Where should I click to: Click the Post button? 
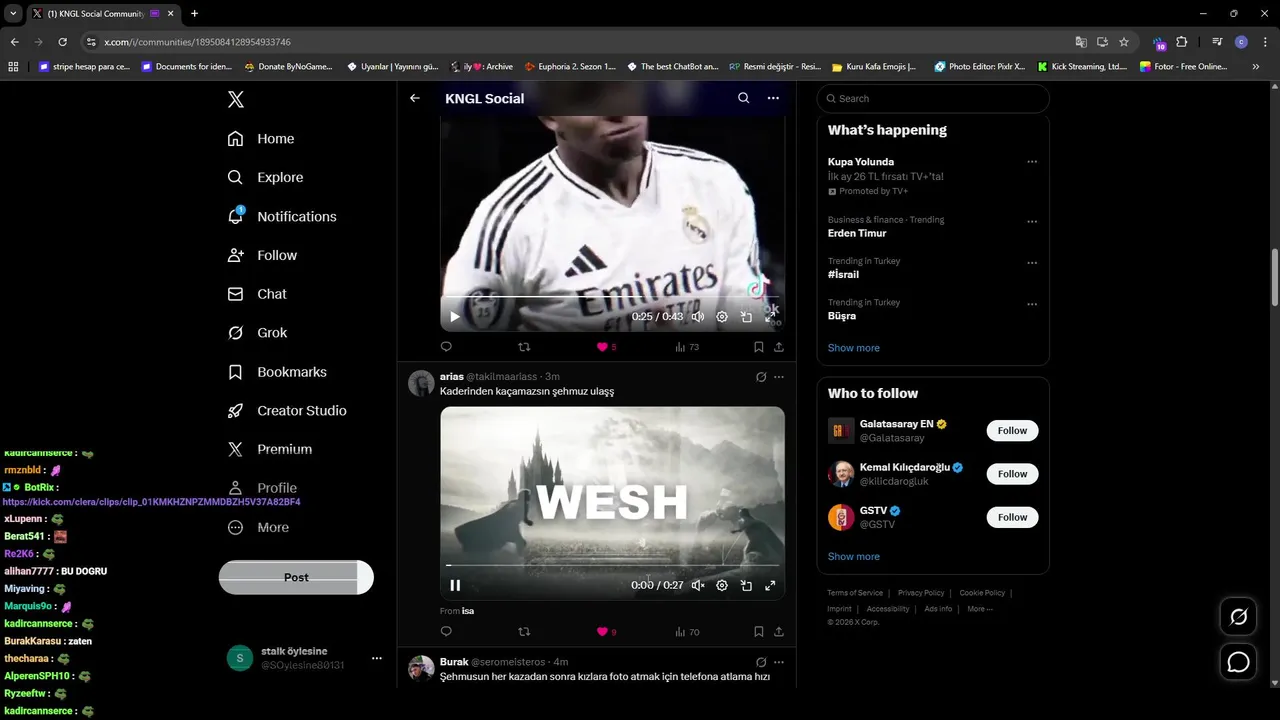point(296,577)
